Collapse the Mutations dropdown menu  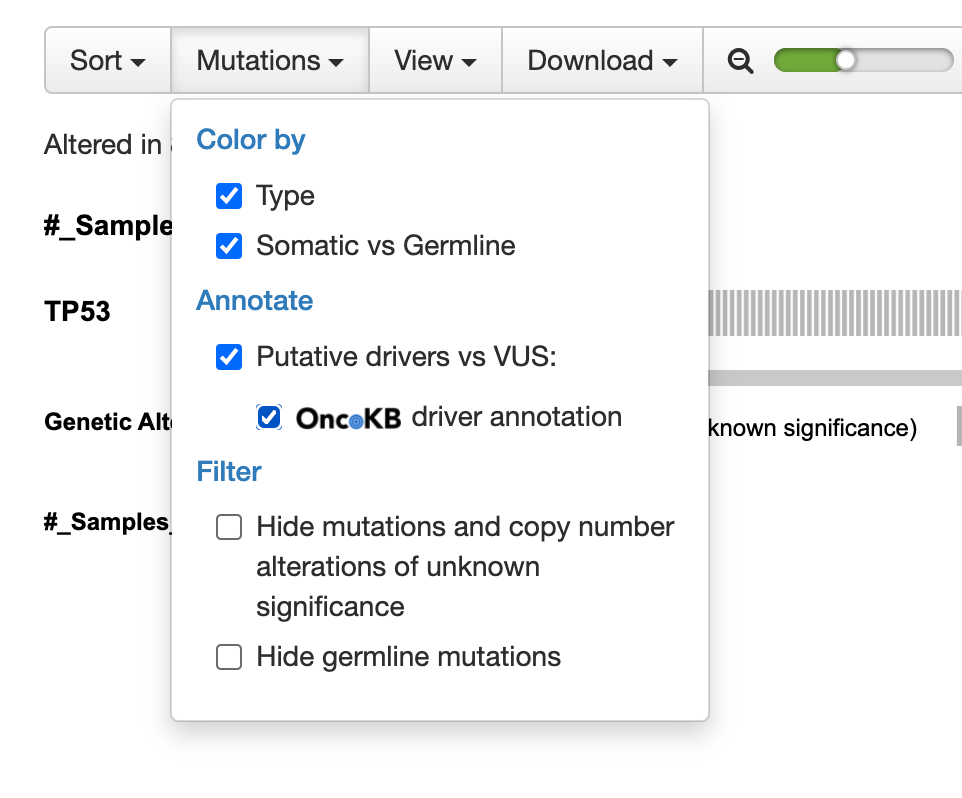pyautogui.click(x=269, y=60)
